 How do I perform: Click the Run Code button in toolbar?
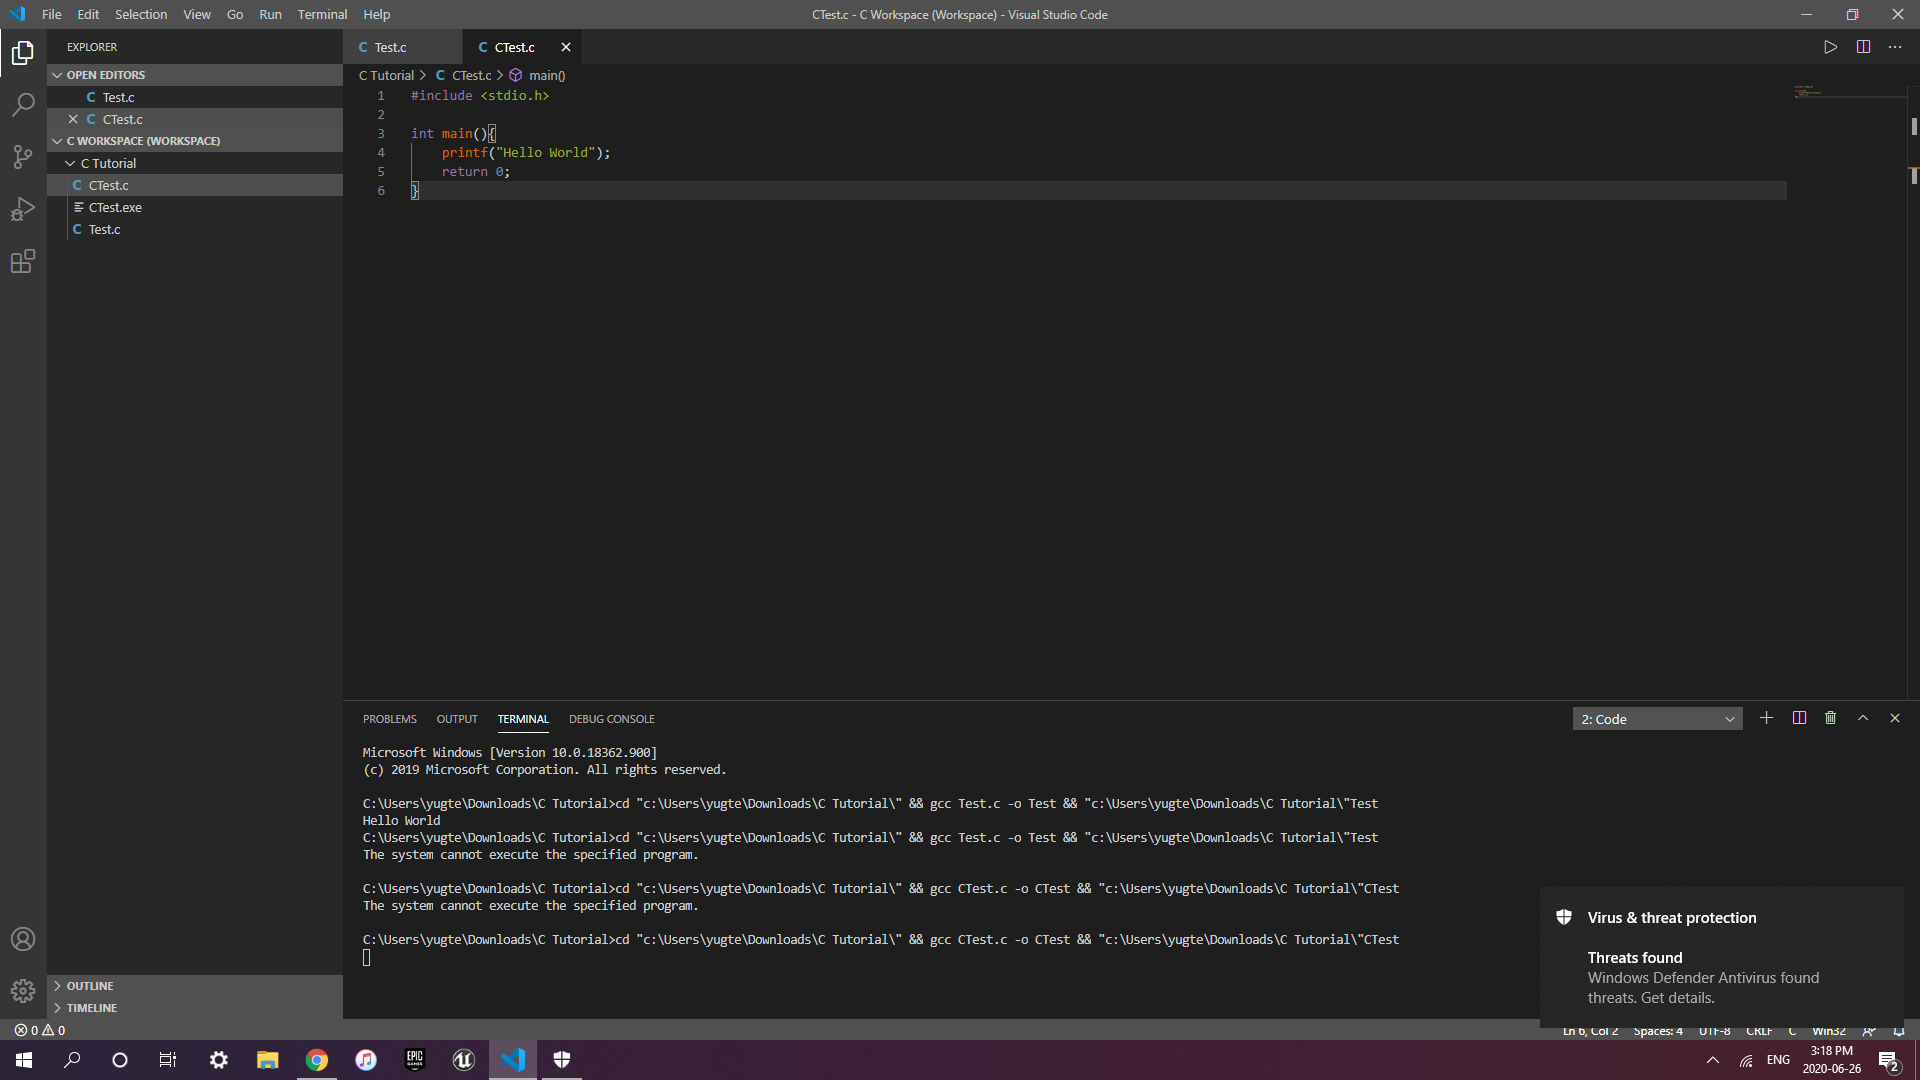point(1830,47)
